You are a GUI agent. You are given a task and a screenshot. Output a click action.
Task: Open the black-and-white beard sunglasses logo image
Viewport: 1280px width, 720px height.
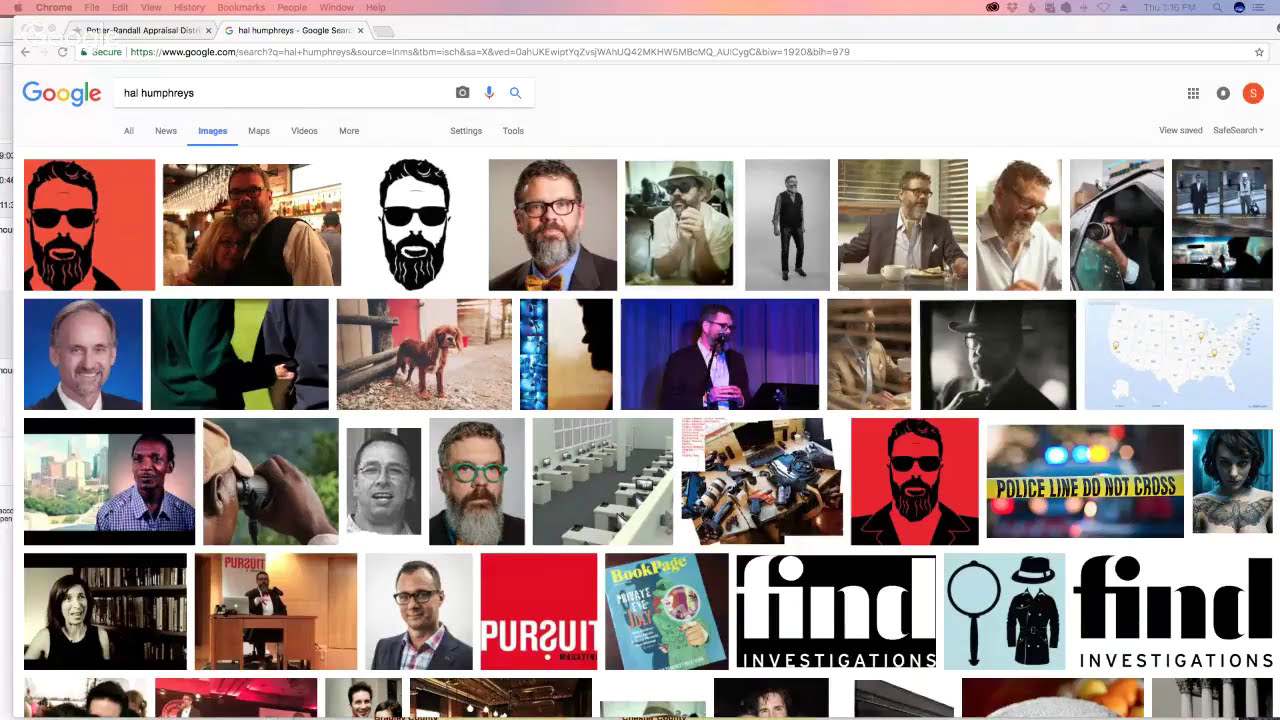pos(414,224)
